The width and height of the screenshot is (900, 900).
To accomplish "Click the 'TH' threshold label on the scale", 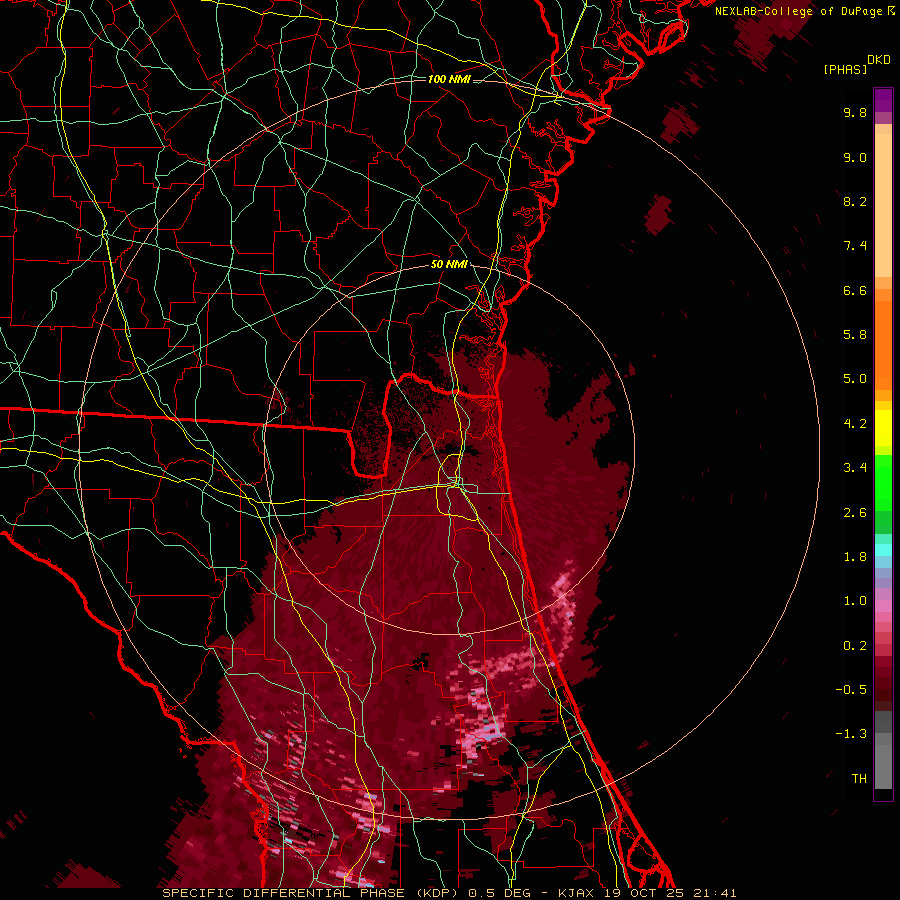I will click(x=859, y=779).
